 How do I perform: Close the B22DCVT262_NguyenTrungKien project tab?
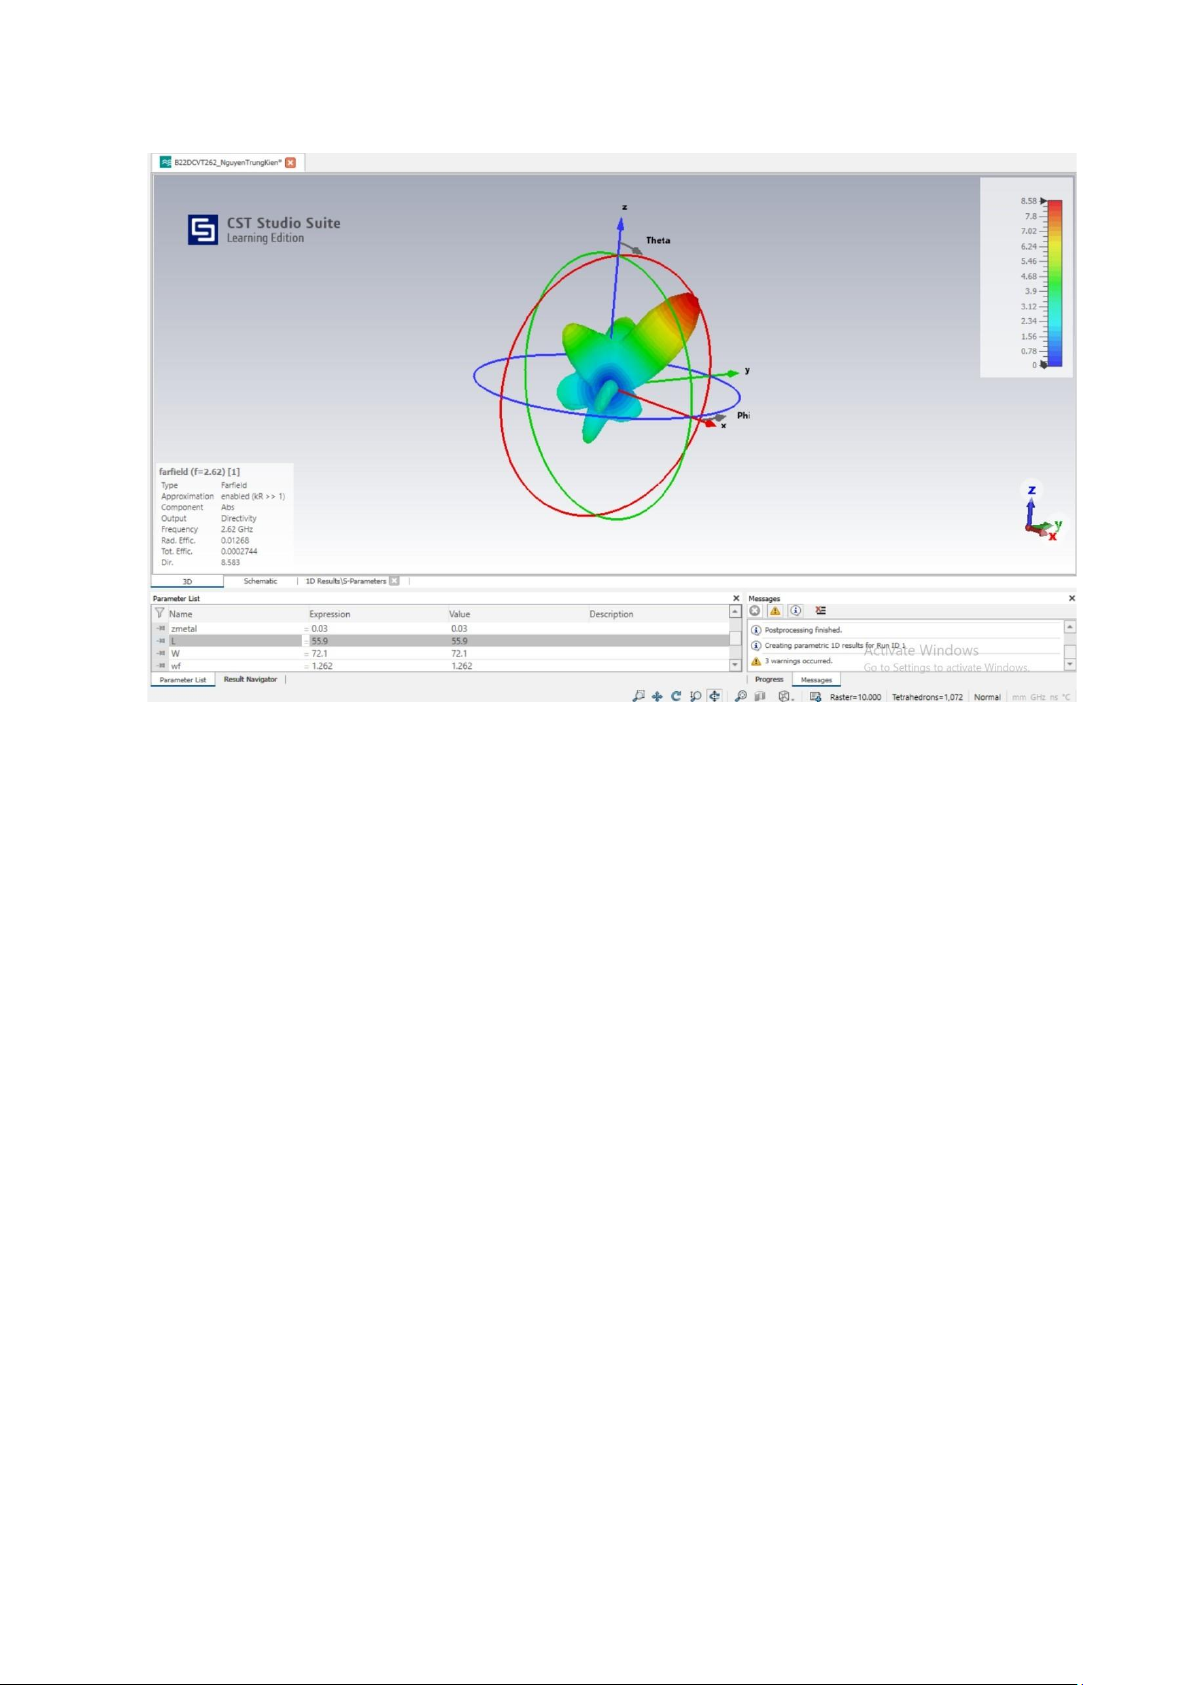[x=290, y=162]
